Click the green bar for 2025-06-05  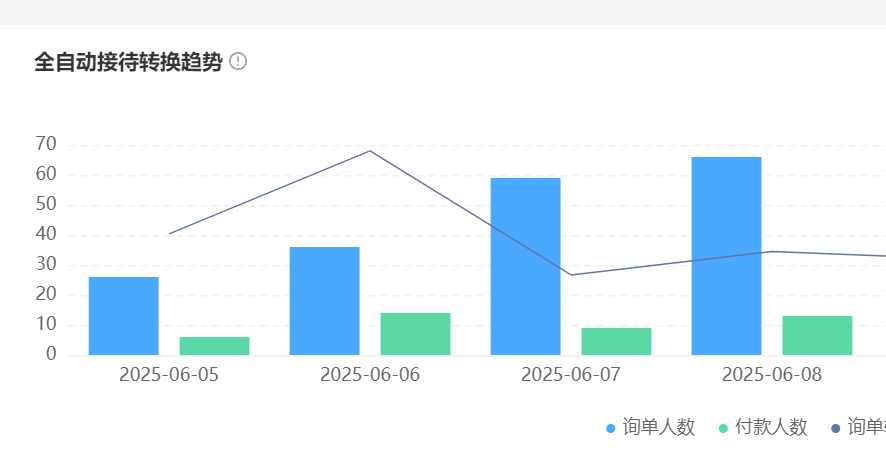pos(214,346)
